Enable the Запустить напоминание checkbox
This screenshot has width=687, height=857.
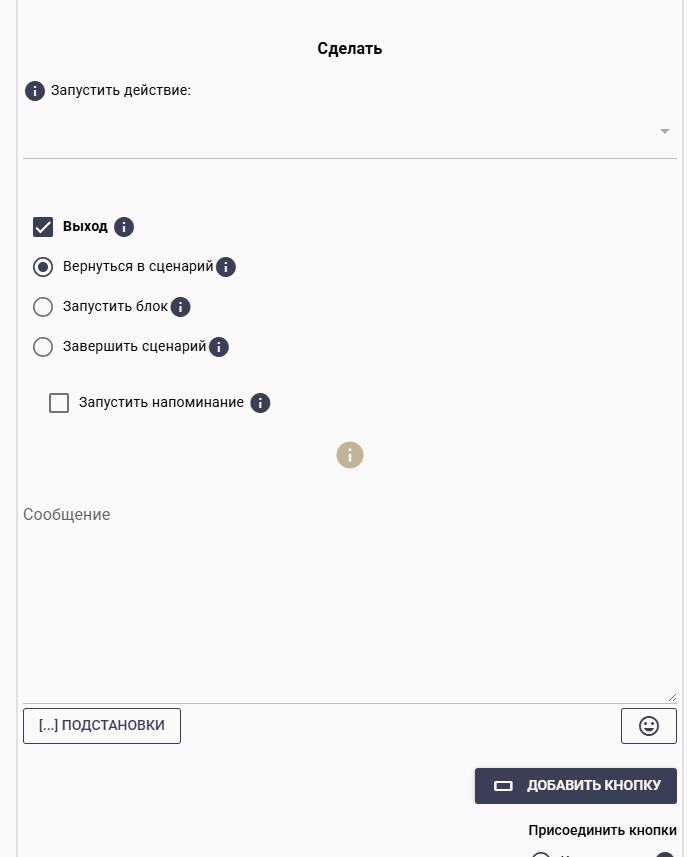point(59,402)
